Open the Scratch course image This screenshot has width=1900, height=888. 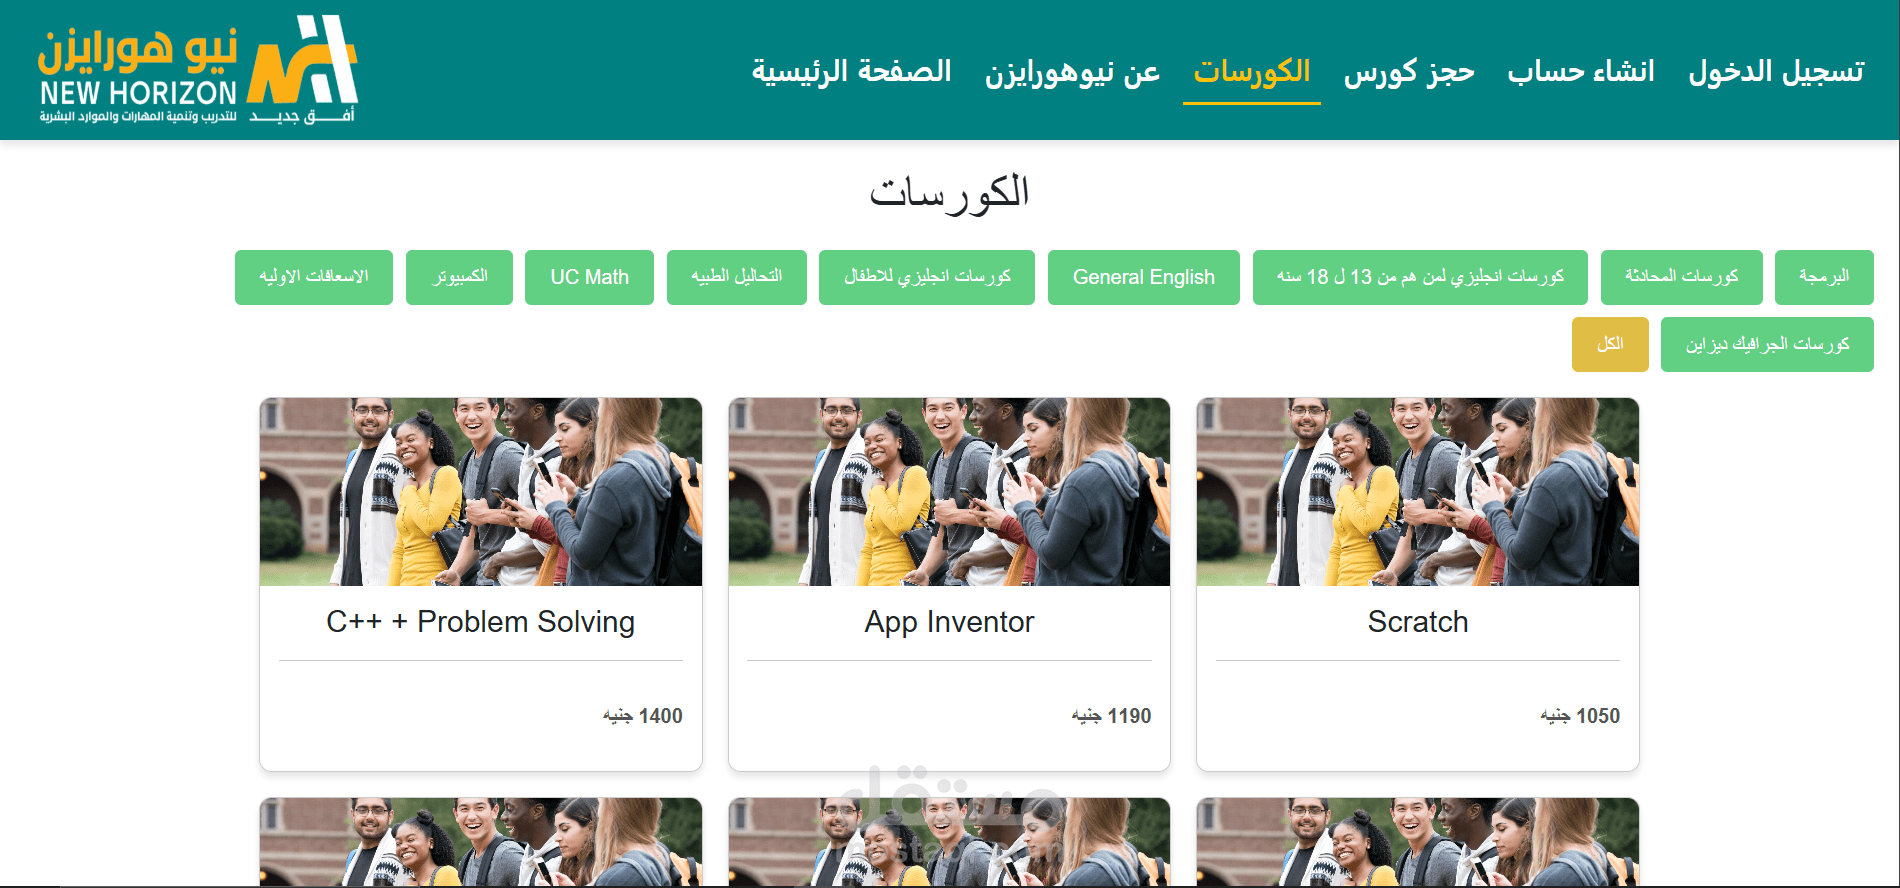point(1418,492)
